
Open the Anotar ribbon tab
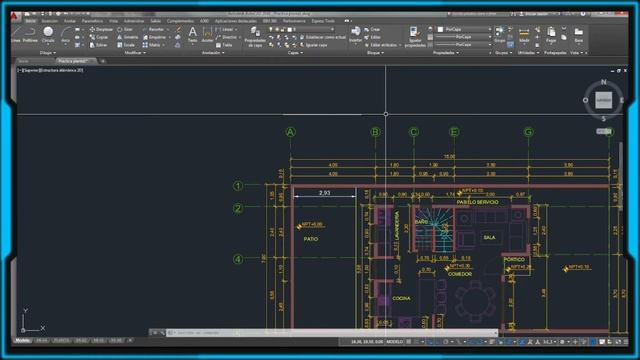[69, 21]
